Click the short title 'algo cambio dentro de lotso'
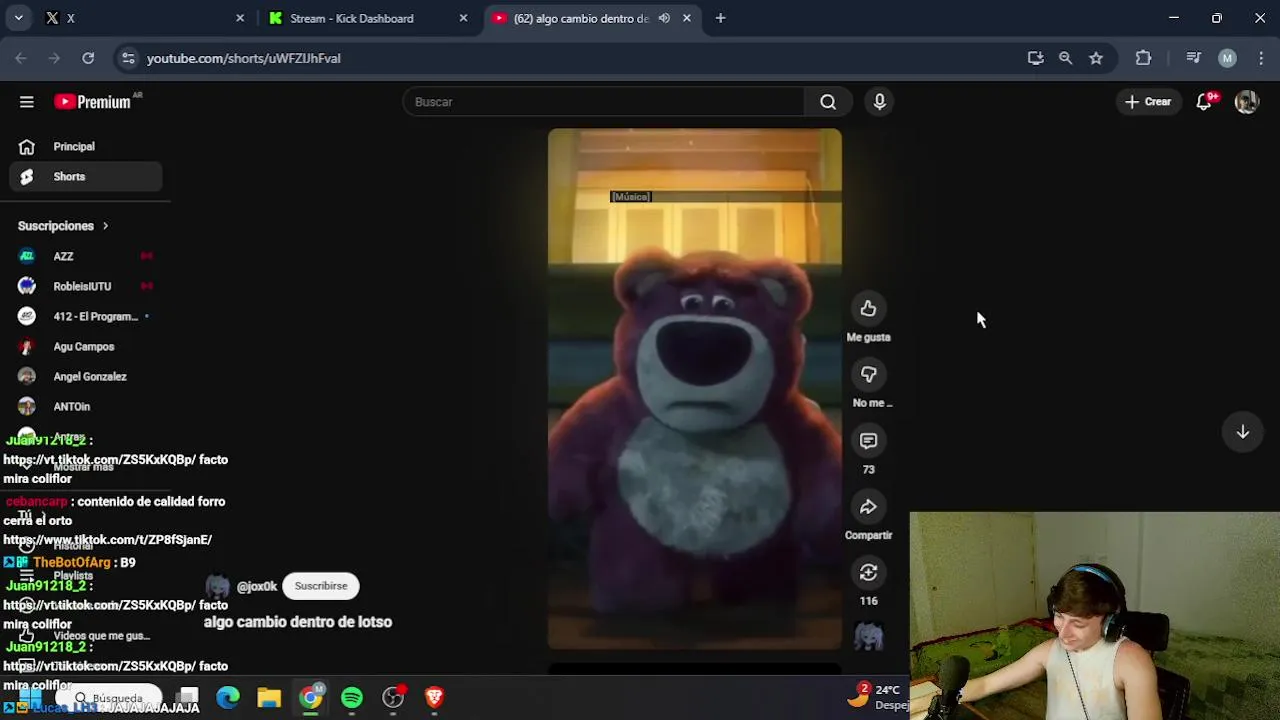Viewport: 1280px width, 720px height. (x=298, y=622)
